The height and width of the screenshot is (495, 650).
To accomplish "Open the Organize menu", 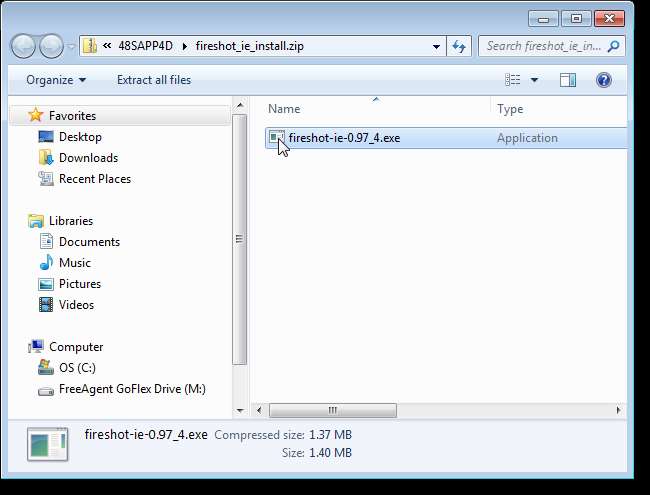I will [56, 80].
